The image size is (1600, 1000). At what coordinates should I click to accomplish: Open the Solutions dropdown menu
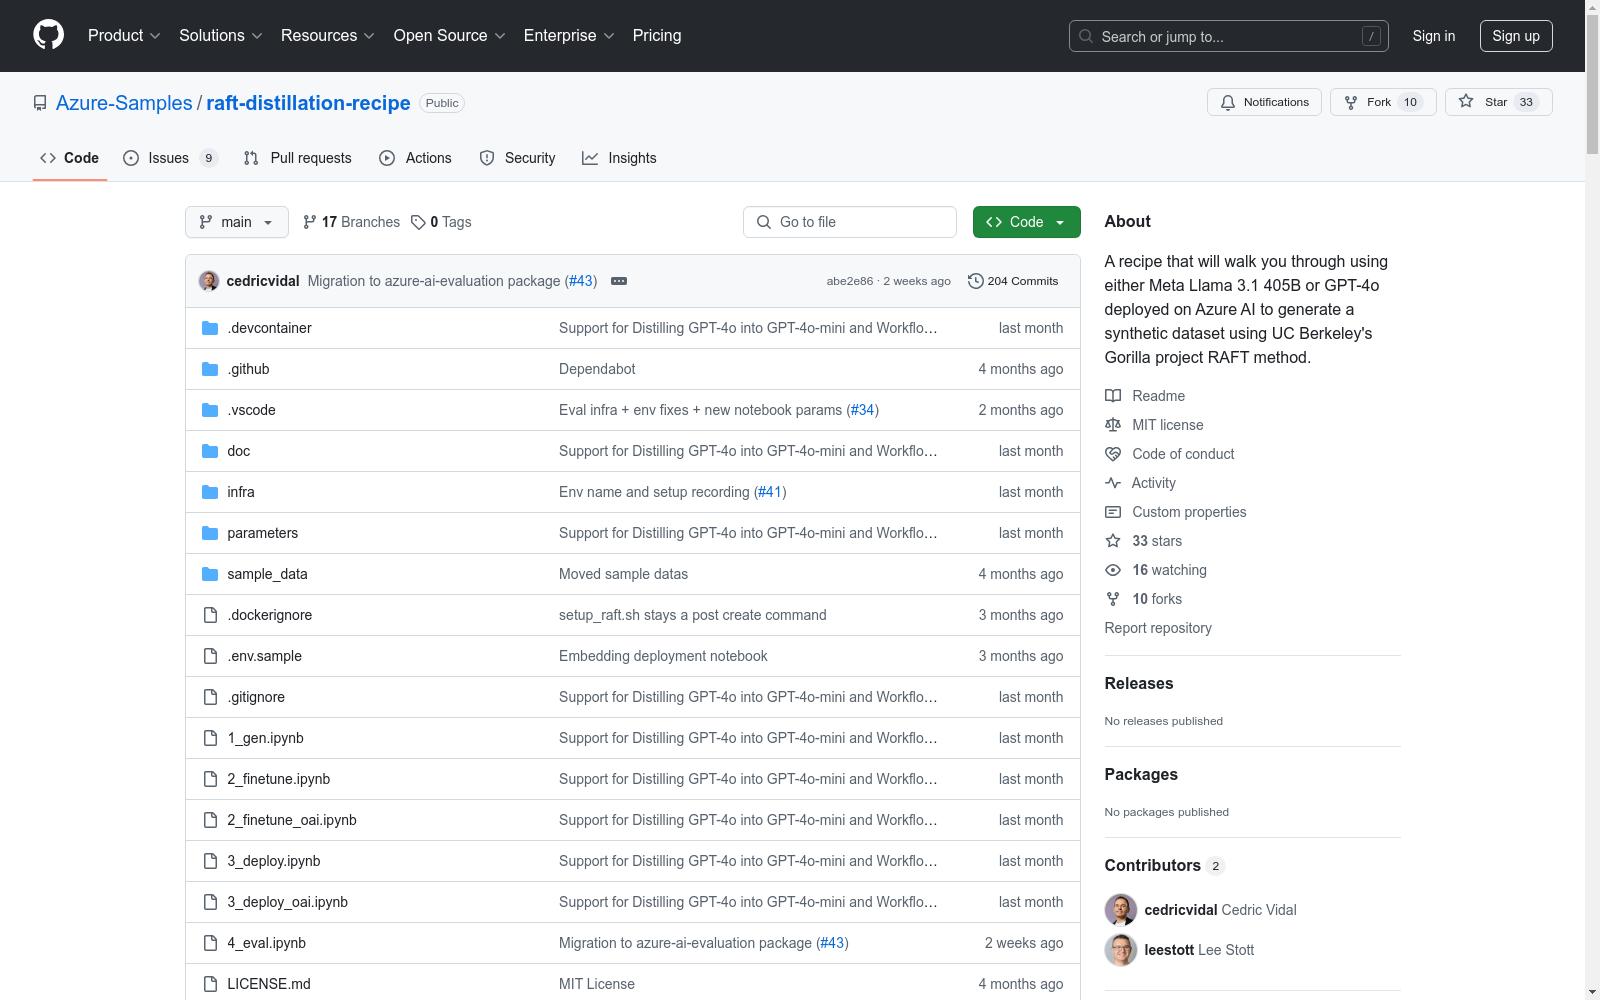[x=221, y=36]
